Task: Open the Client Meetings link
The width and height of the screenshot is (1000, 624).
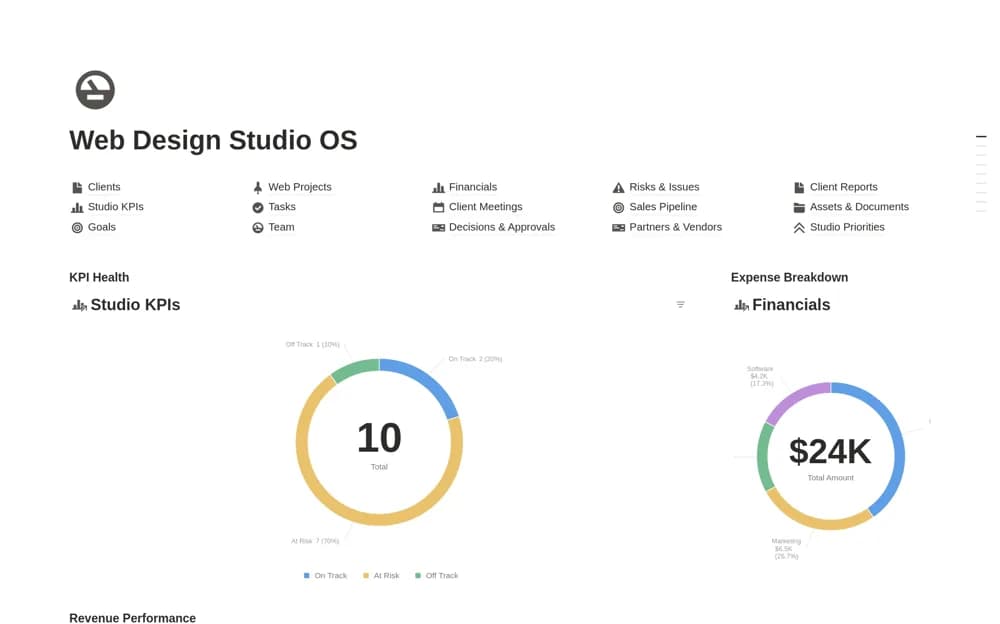Action: click(x=485, y=207)
